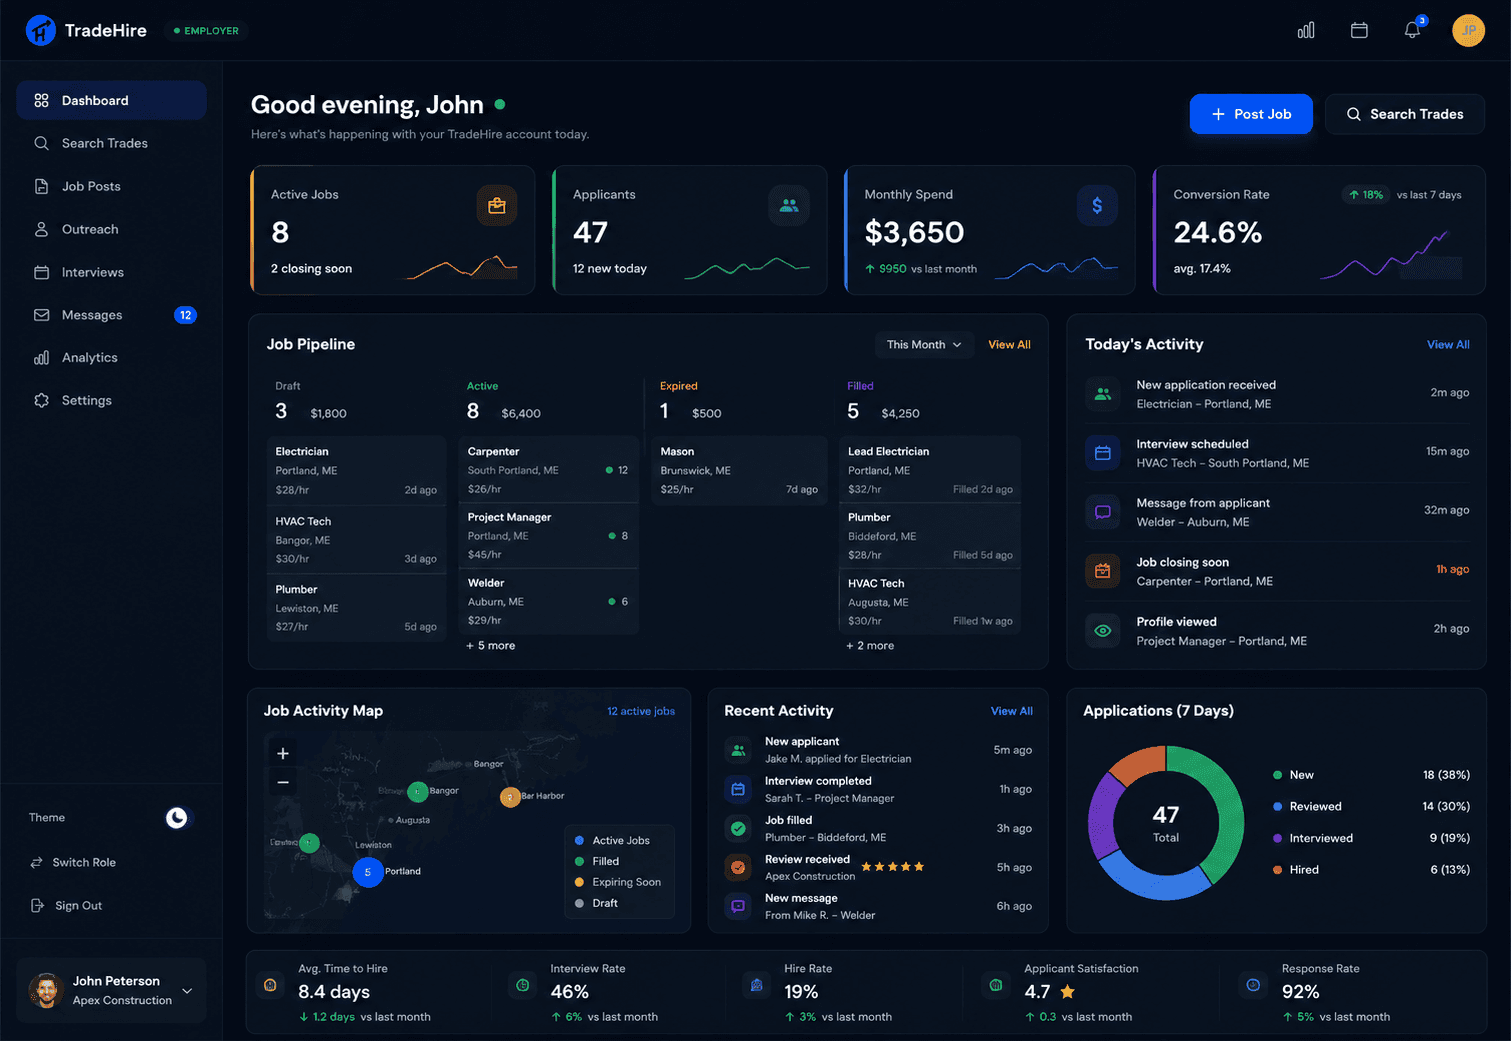This screenshot has width=1511, height=1041.
Task: Open the calendar icon in top header
Action: pos(1359,30)
